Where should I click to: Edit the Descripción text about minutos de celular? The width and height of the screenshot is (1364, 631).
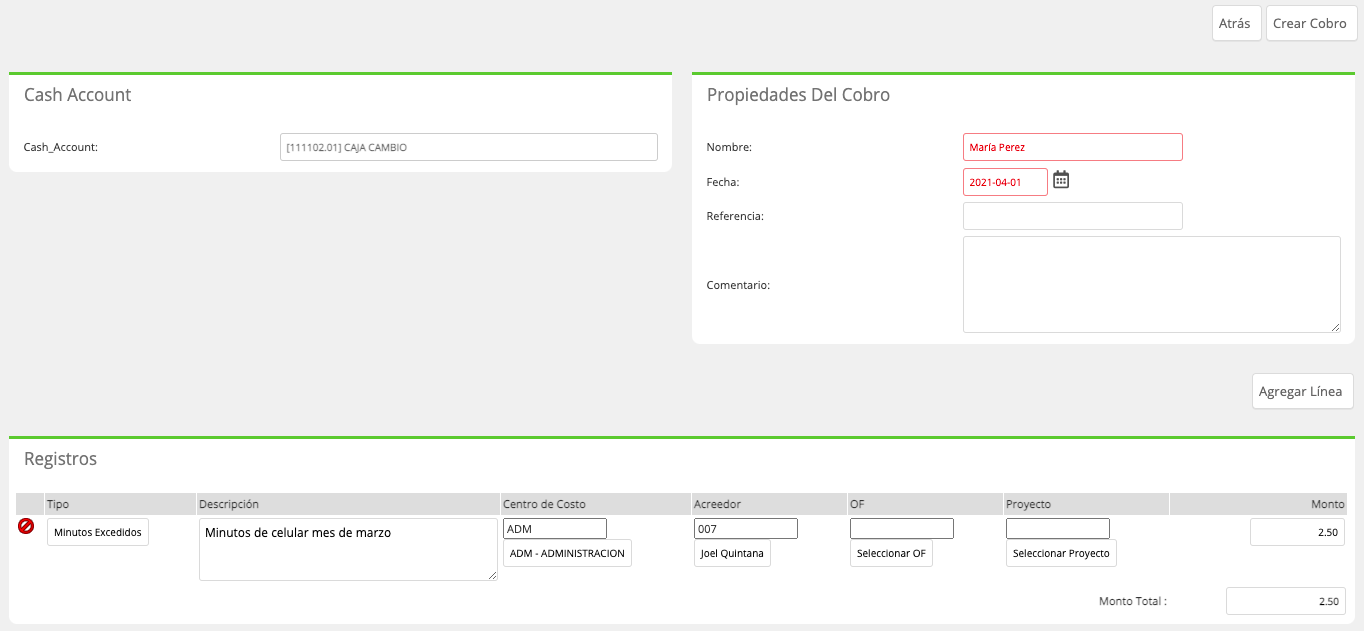(x=348, y=549)
